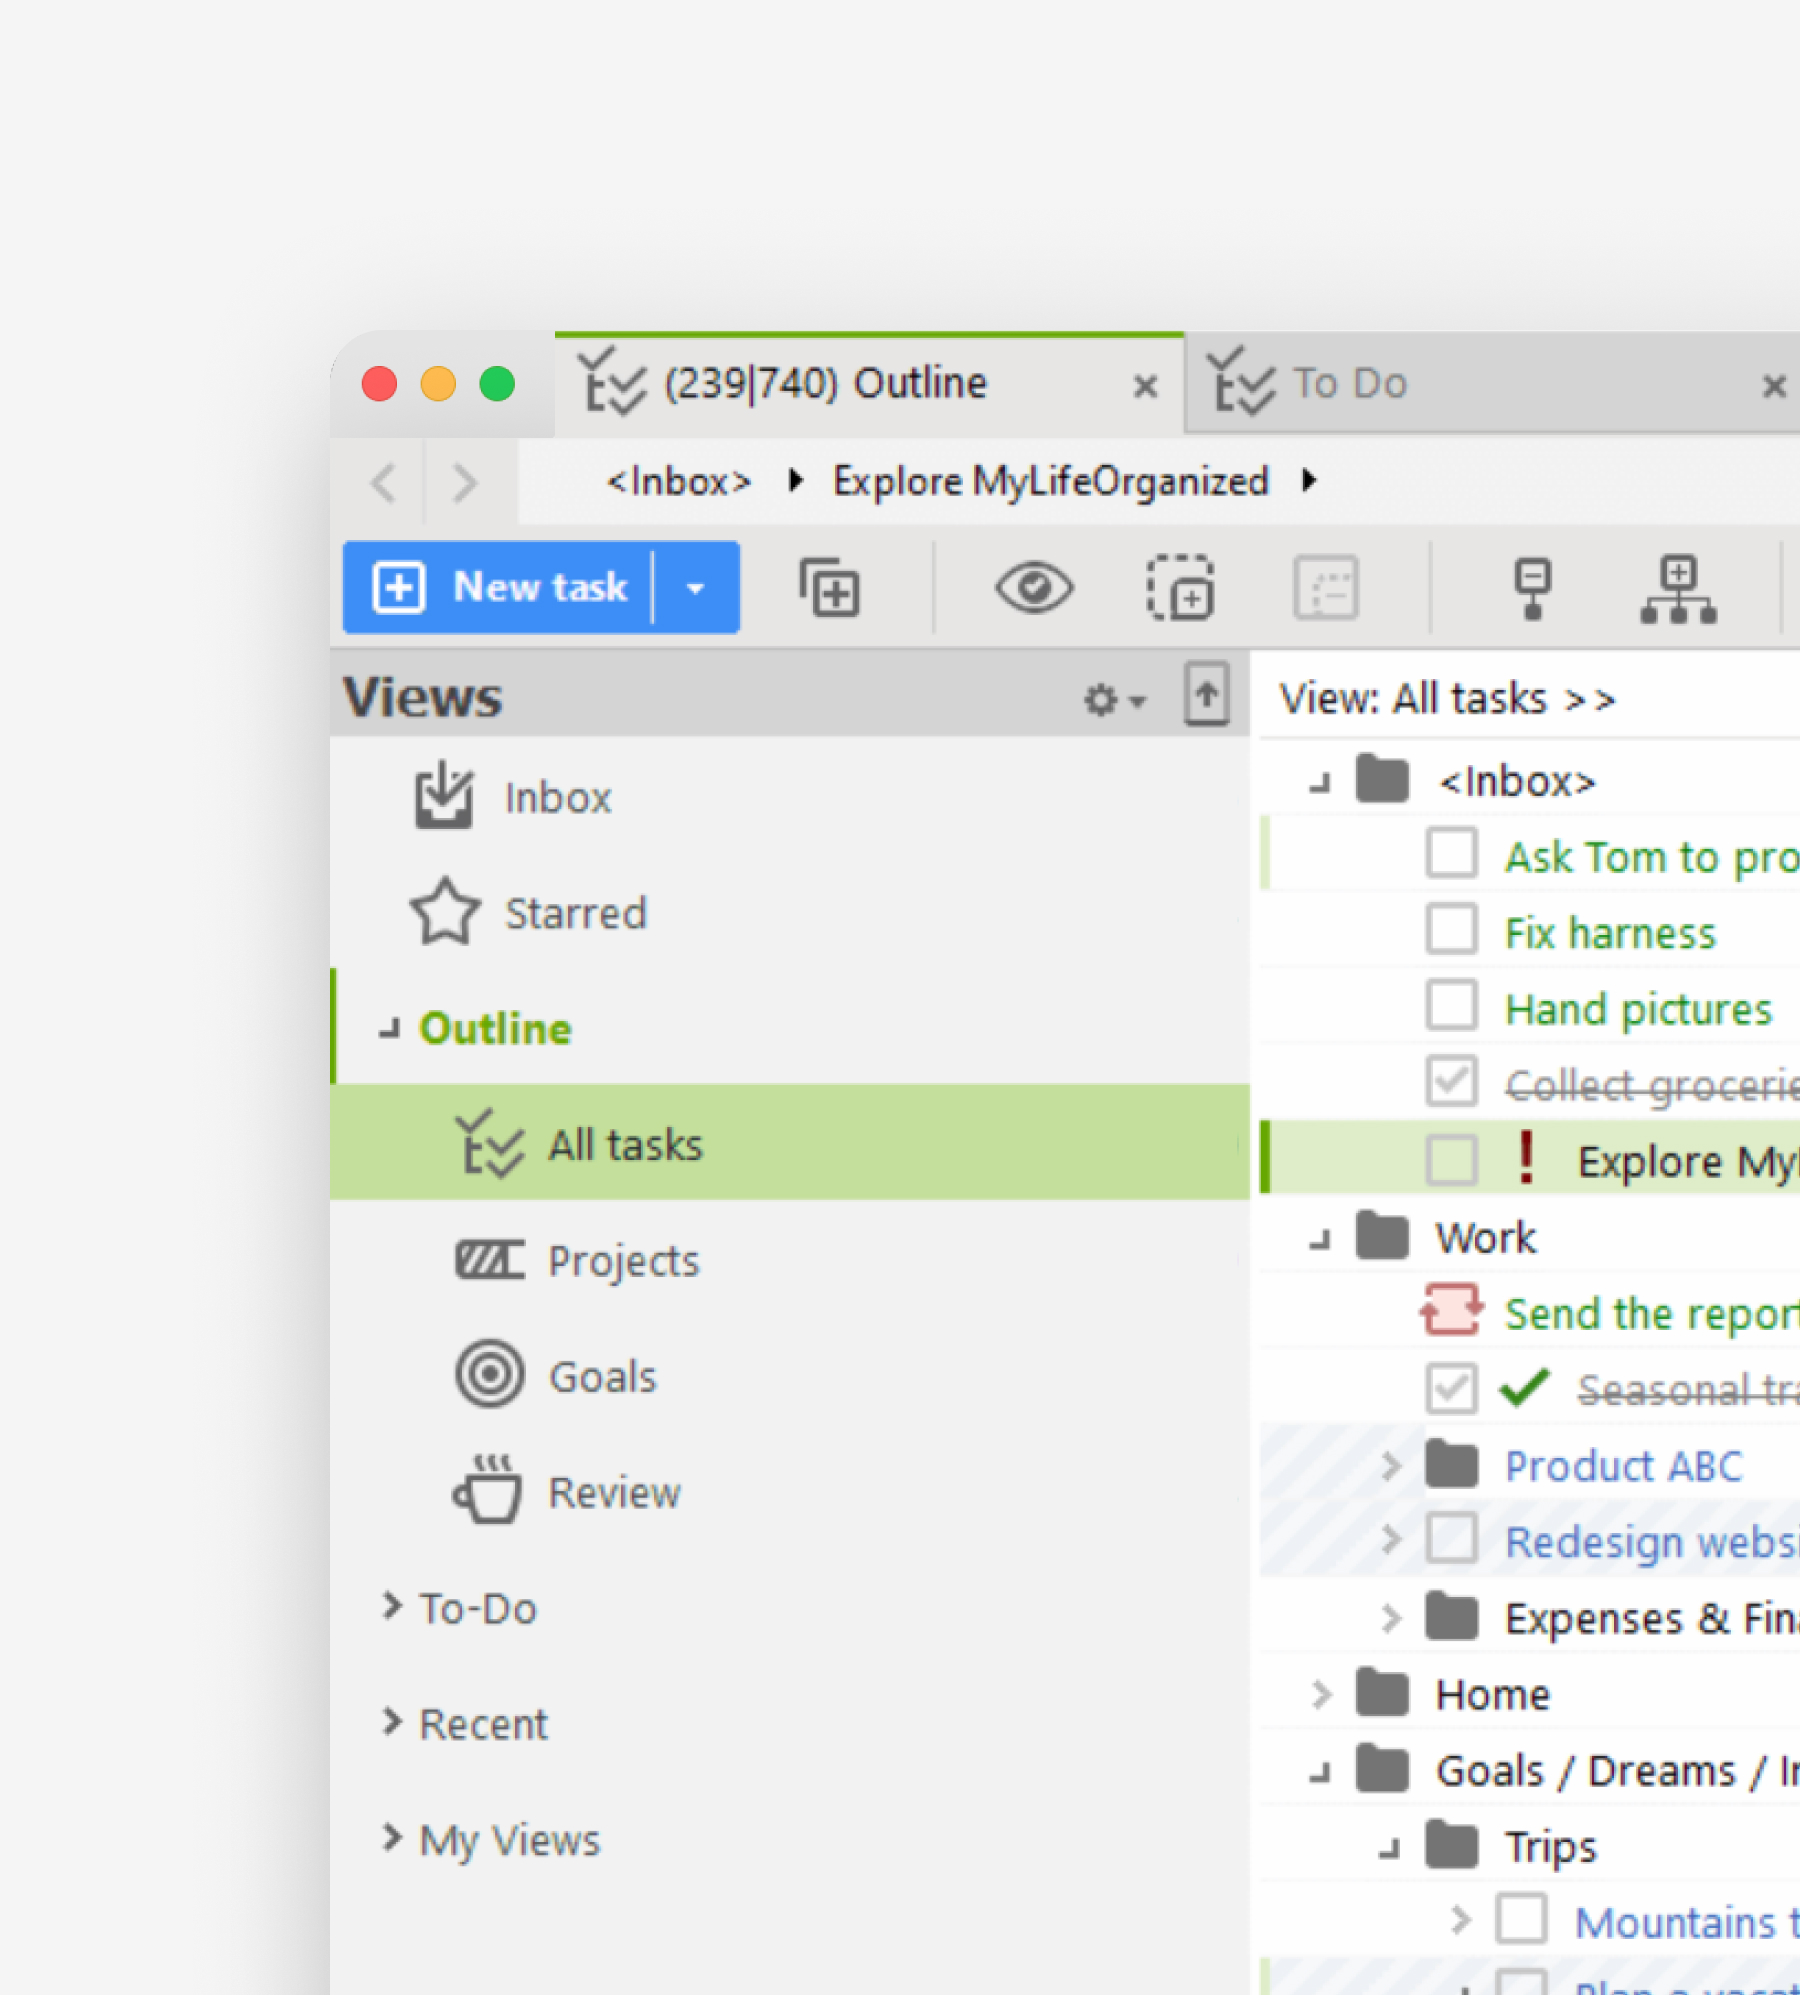
Task: Toggle the eye visibility toolbar icon
Action: [x=1034, y=587]
